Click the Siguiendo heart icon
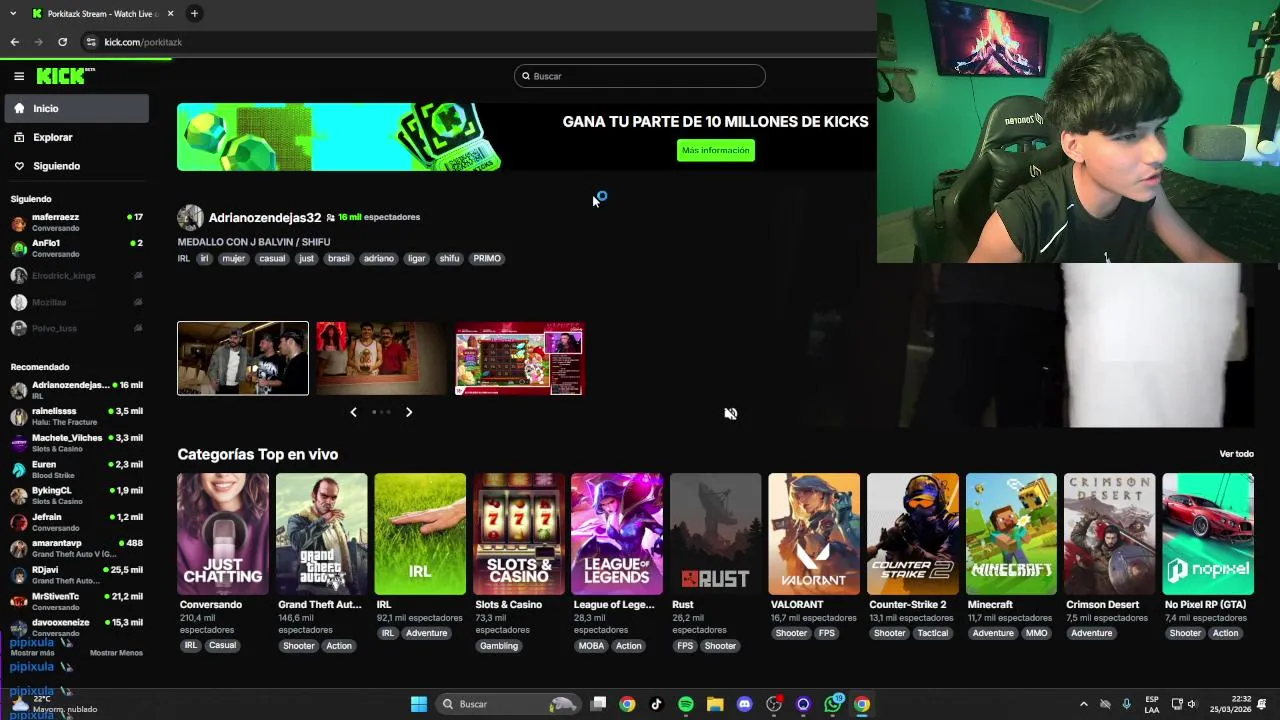The height and width of the screenshot is (720, 1280). pos(19,166)
